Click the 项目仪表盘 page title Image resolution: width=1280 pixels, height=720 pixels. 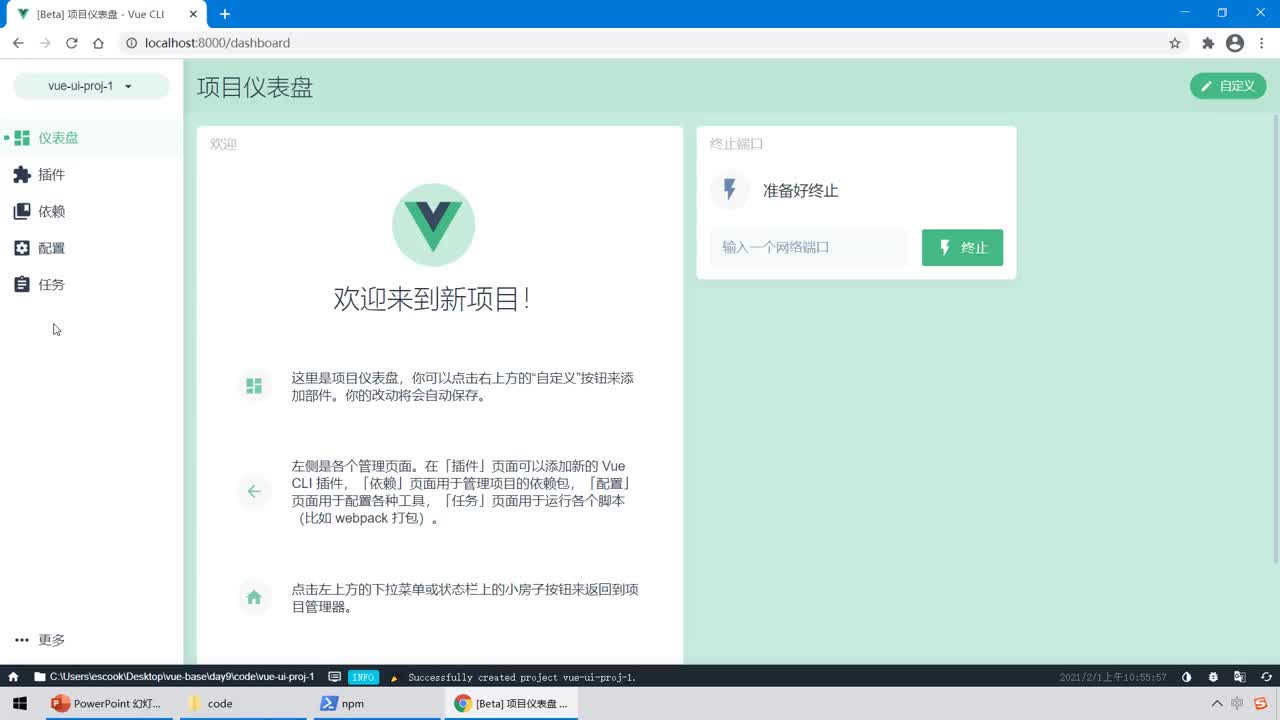[x=255, y=87]
